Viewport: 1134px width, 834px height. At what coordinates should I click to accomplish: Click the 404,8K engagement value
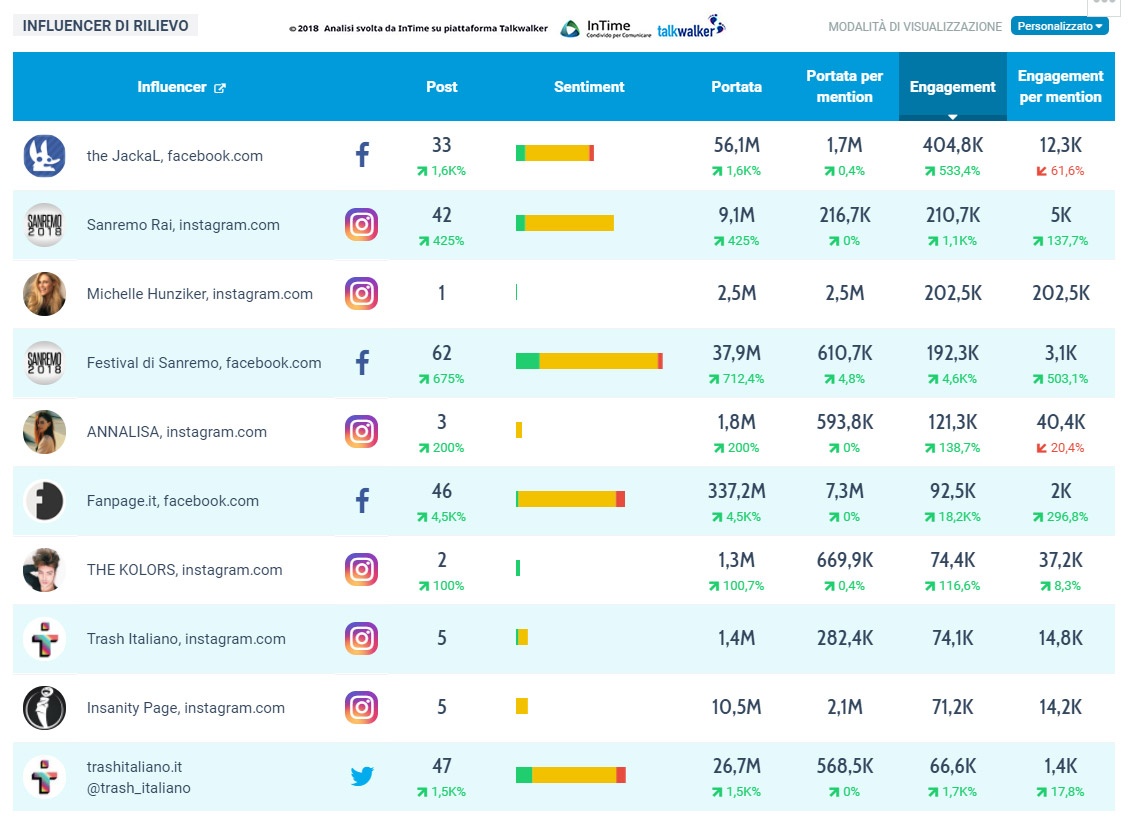pos(952,145)
